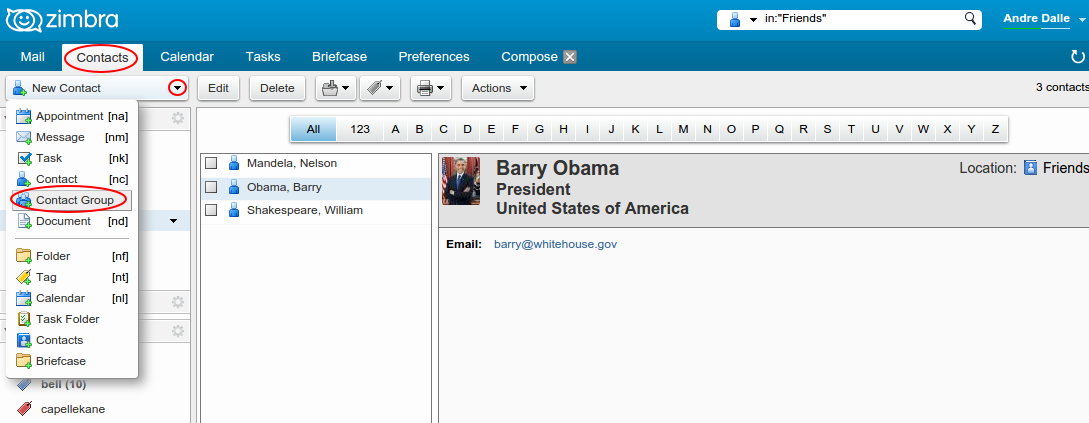Click the barry@whitehouse.gov email link
1089x423 pixels.
[x=556, y=244]
